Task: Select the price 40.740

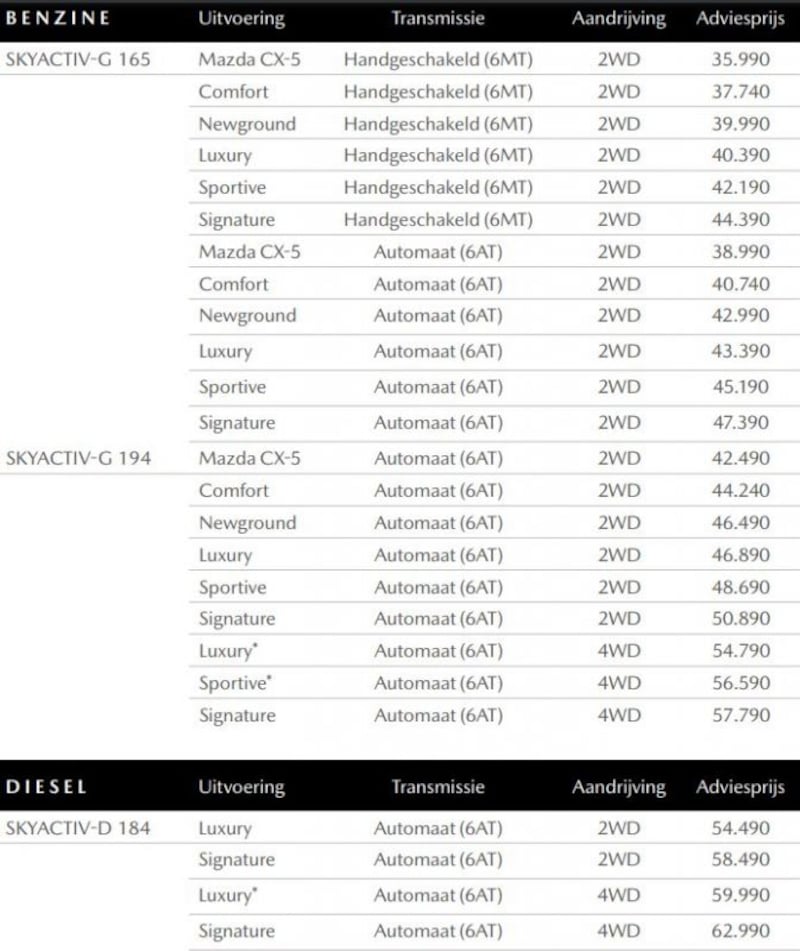Action: click(x=741, y=284)
